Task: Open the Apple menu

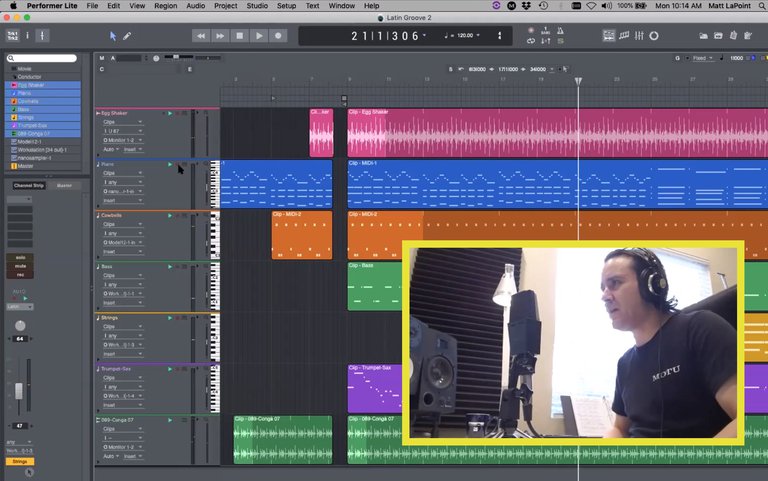Action: click(13, 6)
